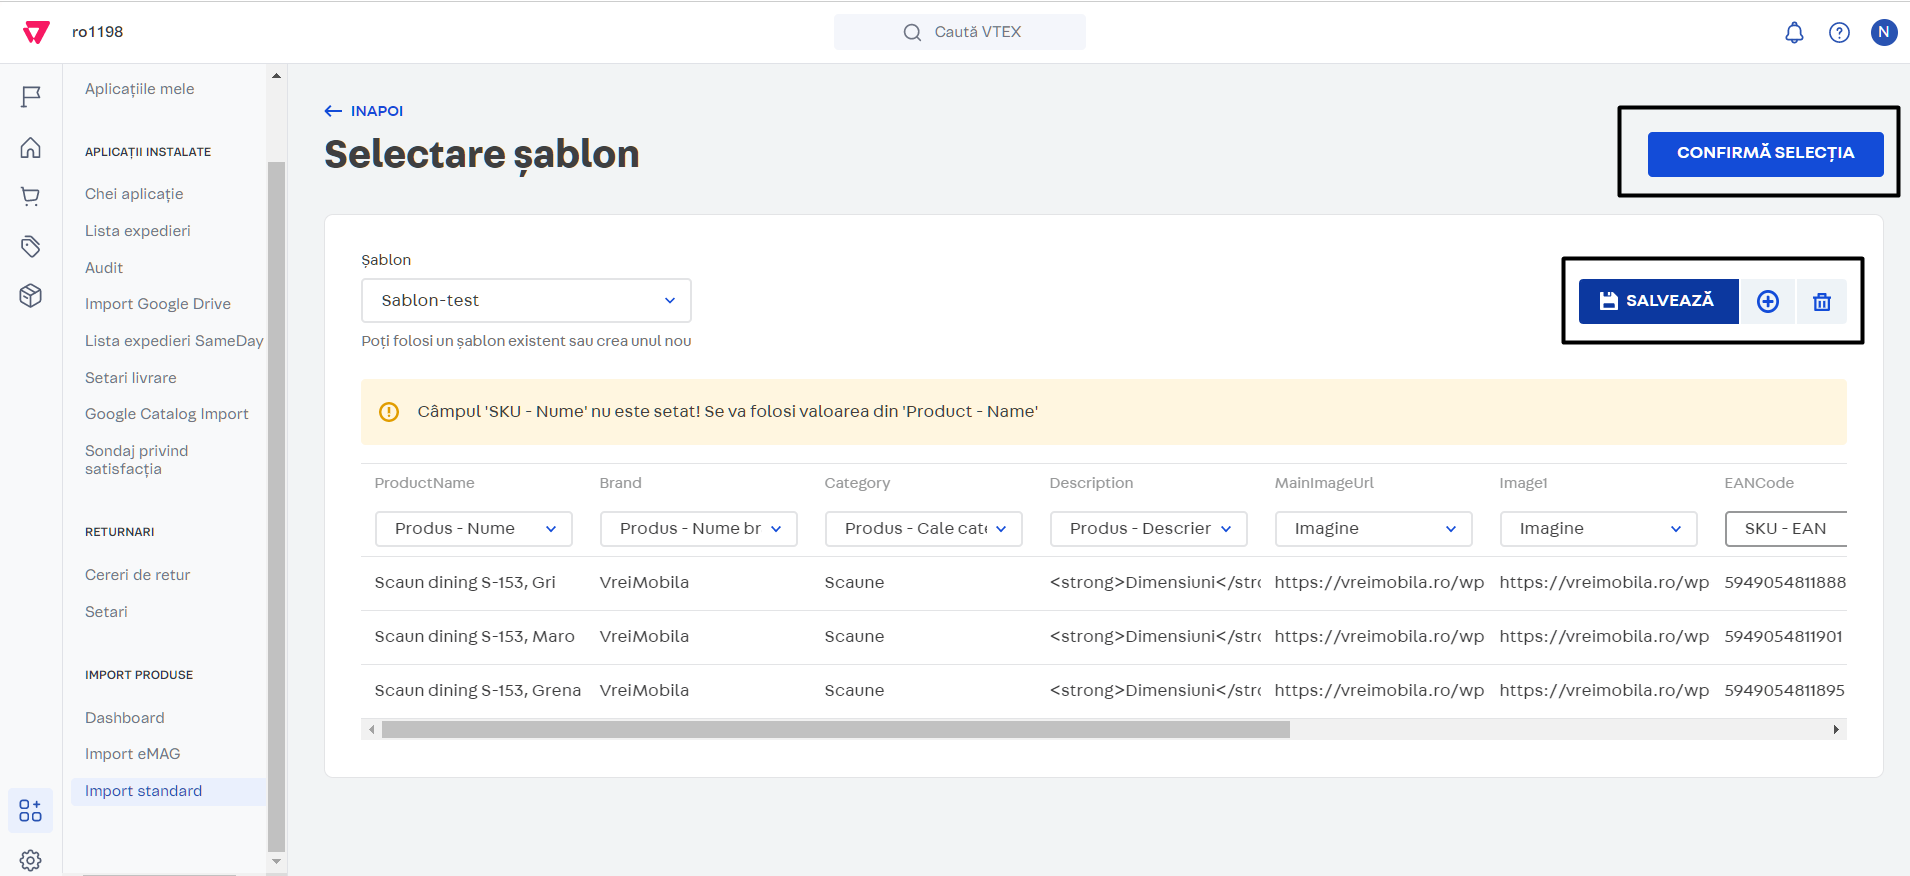The height and width of the screenshot is (876, 1910).
Task: Open the ProductName mapping dropdown
Action: coord(473,529)
